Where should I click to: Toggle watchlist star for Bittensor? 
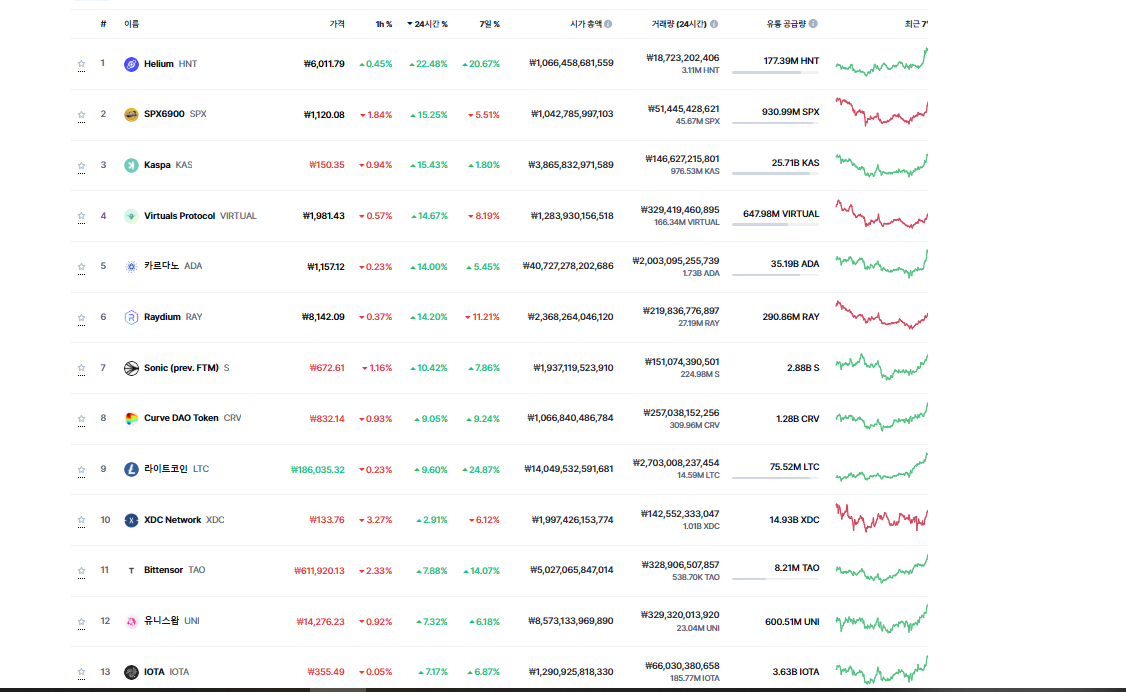coord(81,571)
